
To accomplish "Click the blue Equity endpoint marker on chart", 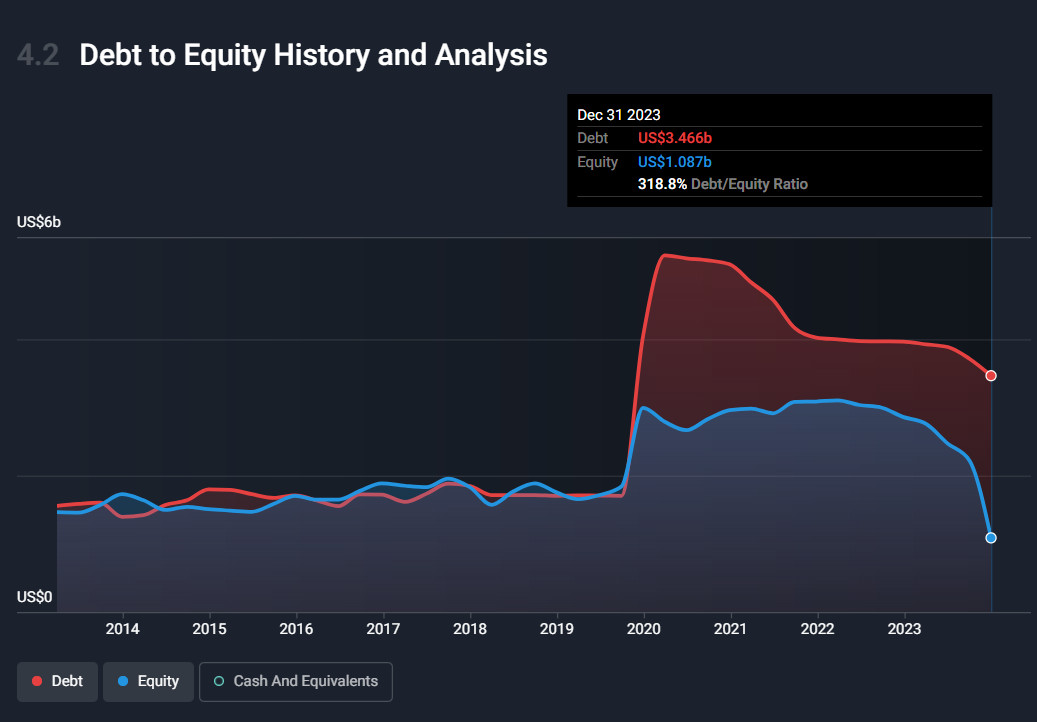I will coord(991,538).
